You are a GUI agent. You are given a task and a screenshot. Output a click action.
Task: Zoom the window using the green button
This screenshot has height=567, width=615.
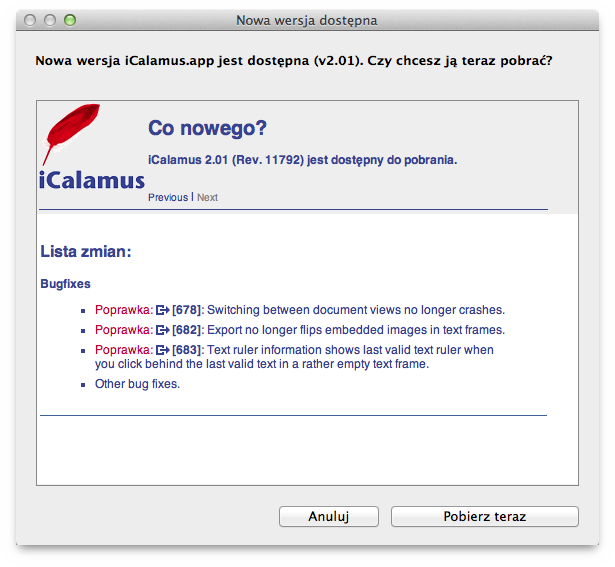(70, 20)
